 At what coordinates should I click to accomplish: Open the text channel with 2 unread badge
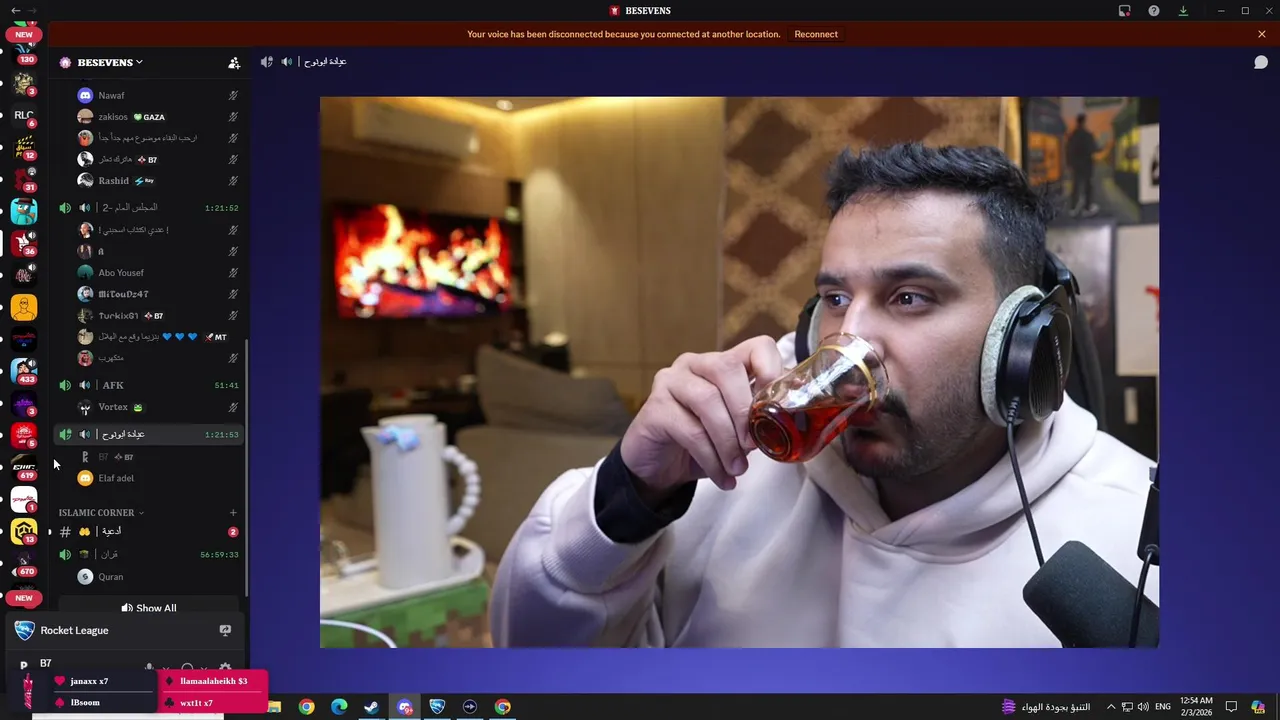[149, 532]
